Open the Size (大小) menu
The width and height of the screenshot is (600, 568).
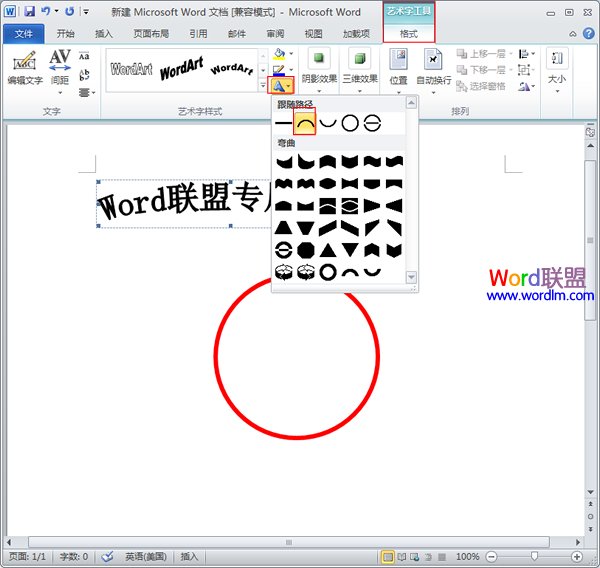pos(557,71)
